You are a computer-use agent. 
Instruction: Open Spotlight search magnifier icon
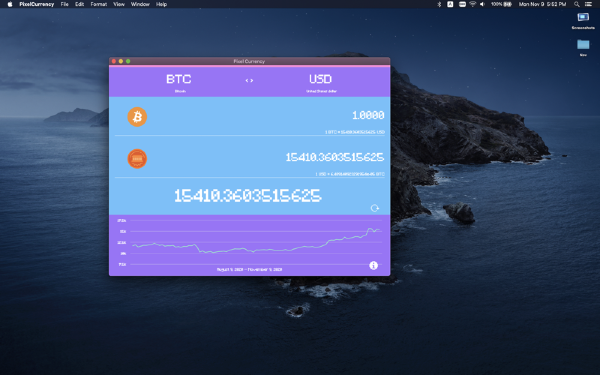point(577,4)
